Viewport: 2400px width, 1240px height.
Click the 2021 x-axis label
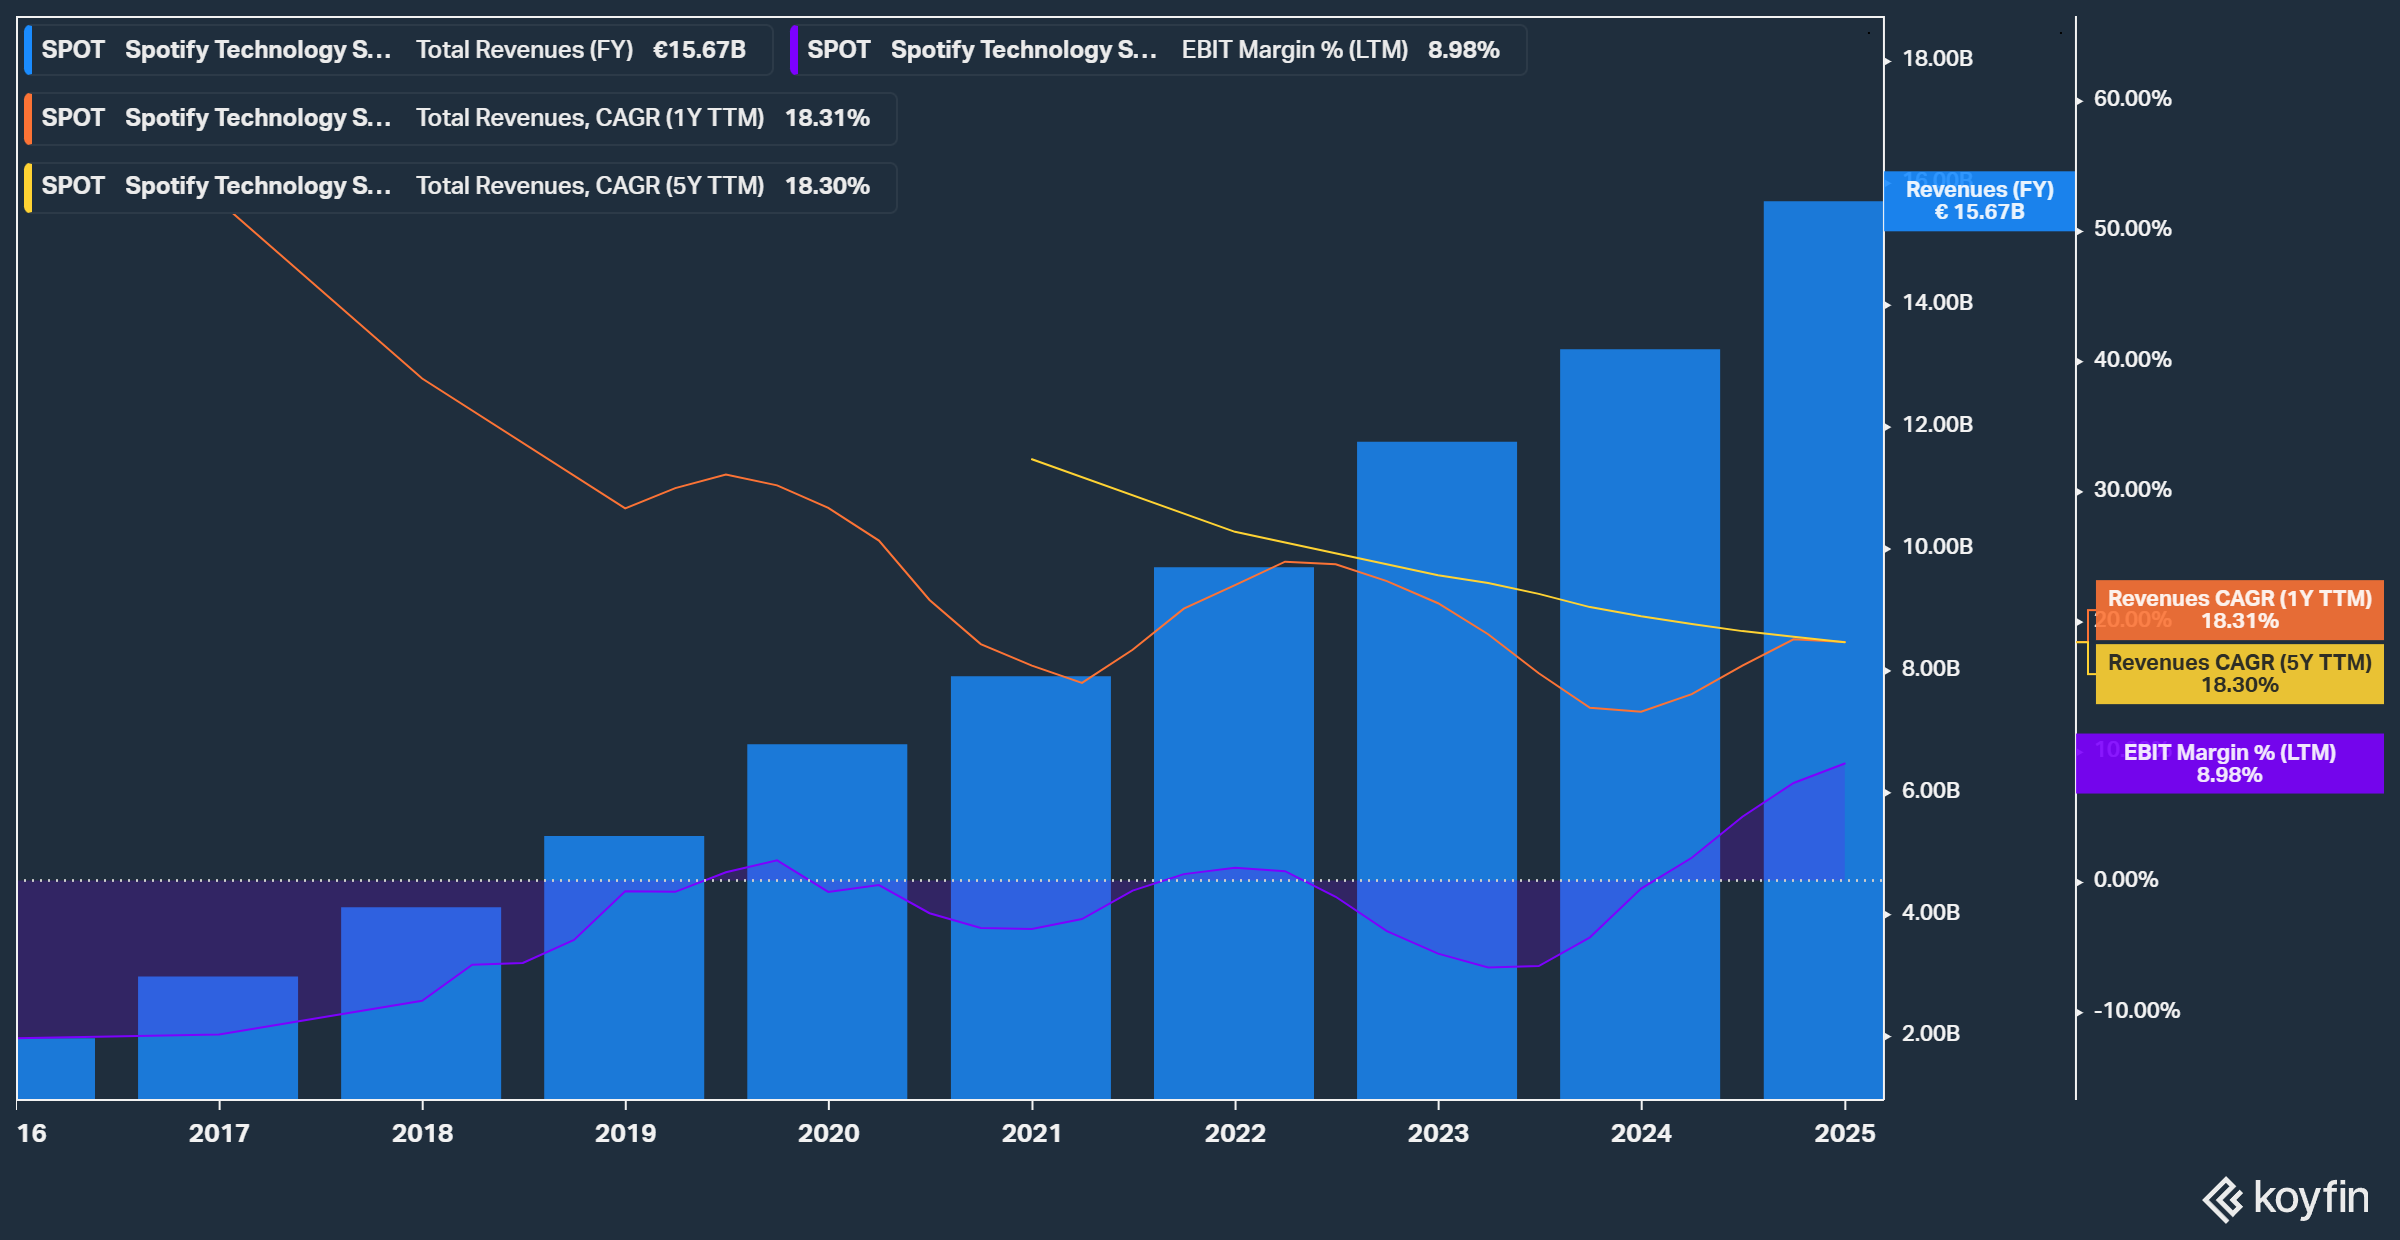(x=1032, y=1133)
